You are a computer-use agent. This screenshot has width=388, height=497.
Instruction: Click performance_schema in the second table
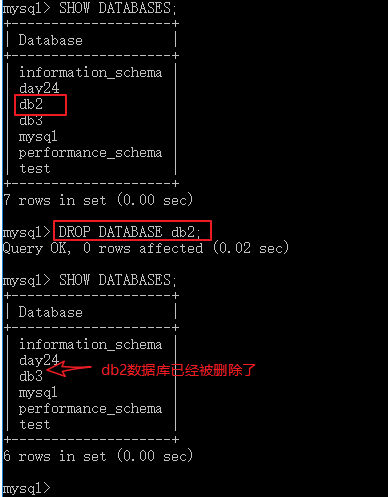tap(90, 409)
